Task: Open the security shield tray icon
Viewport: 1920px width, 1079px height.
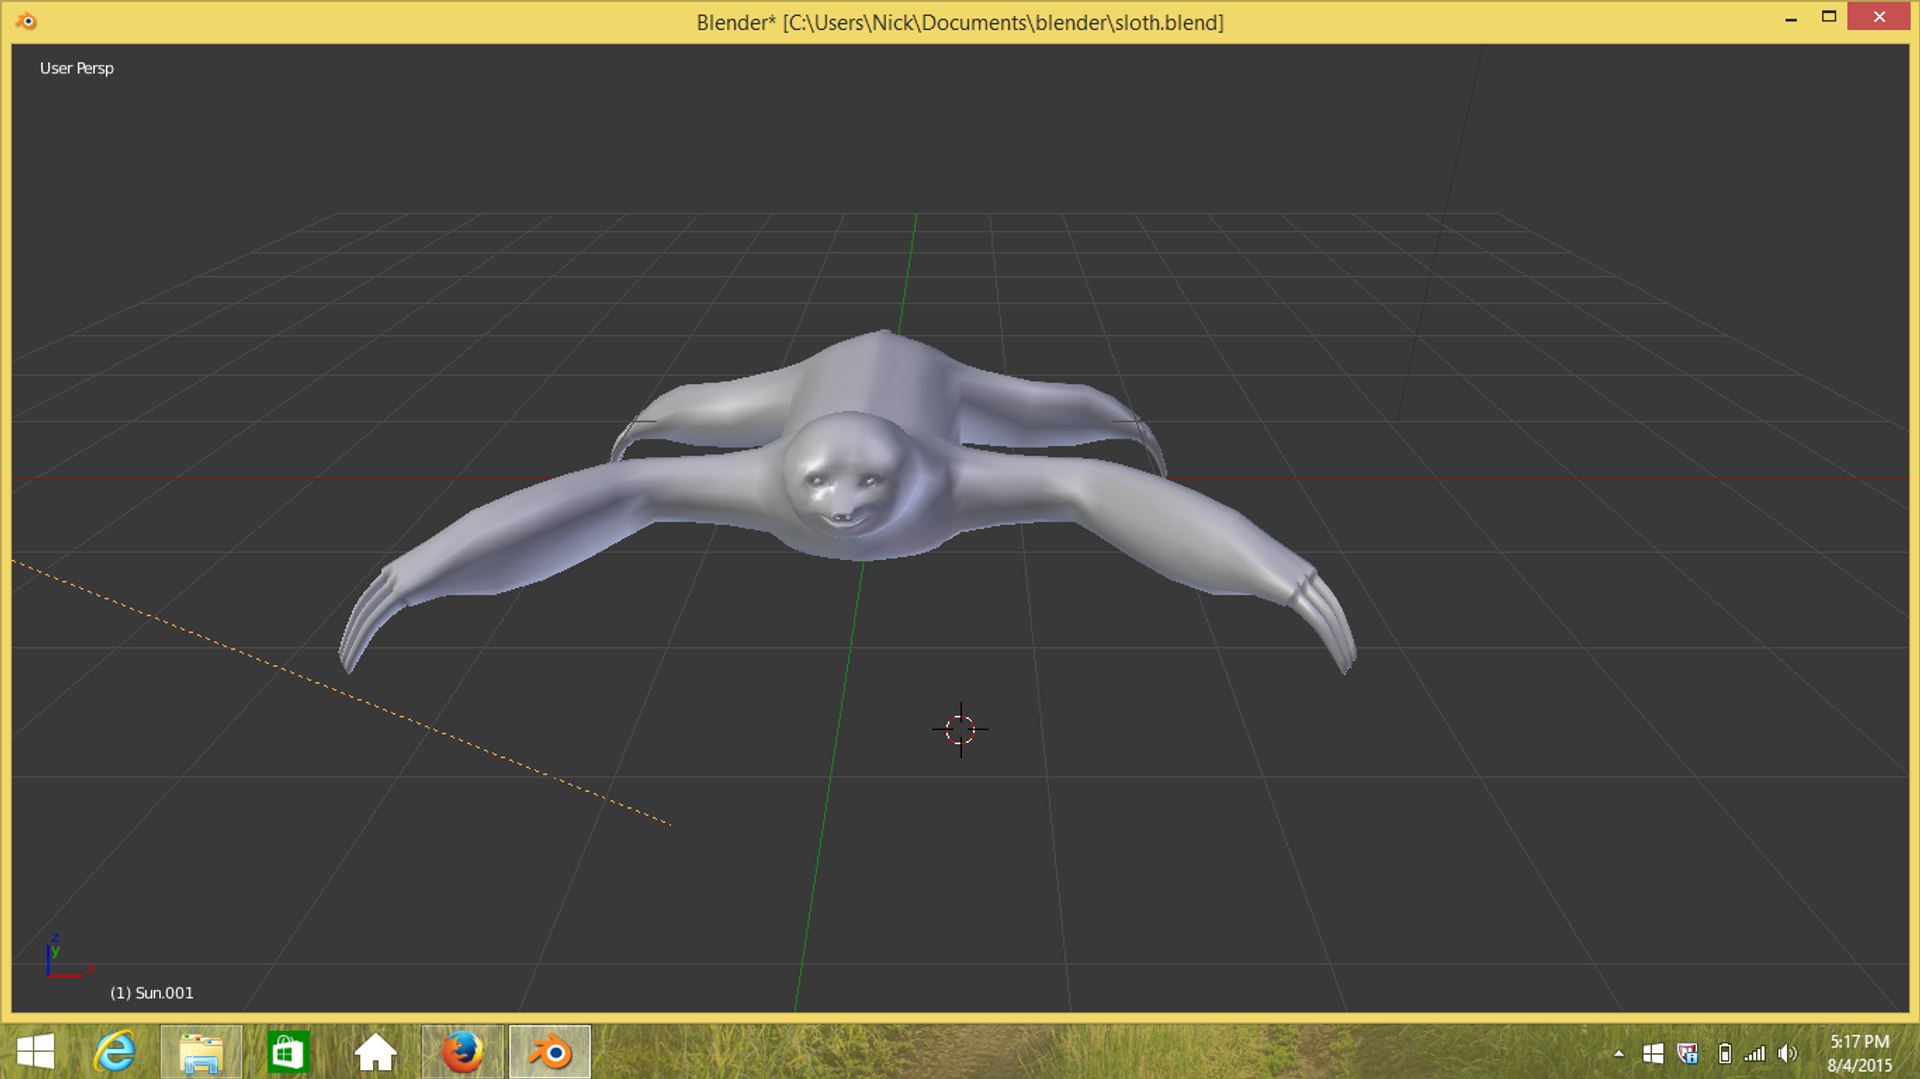Action: coord(1688,1053)
